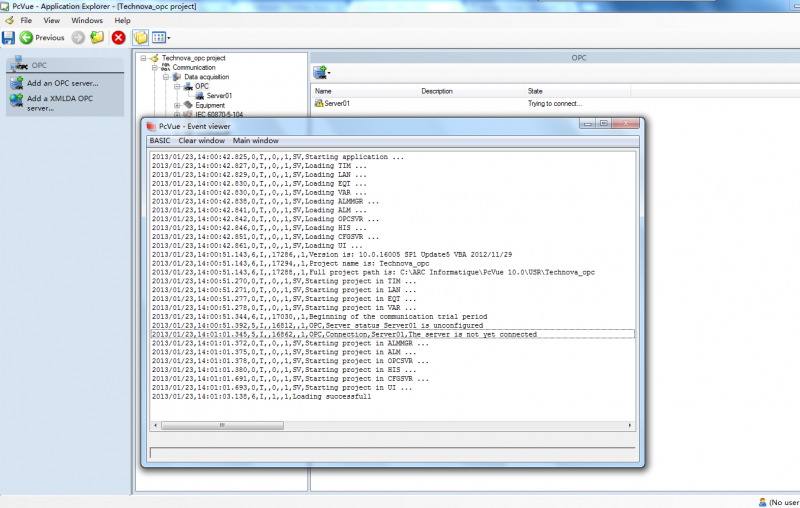The height and width of the screenshot is (508, 800).
Task: Expand the IEC 60870-5-104 tree node
Action: pyautogui.click(x=177, y=114)
